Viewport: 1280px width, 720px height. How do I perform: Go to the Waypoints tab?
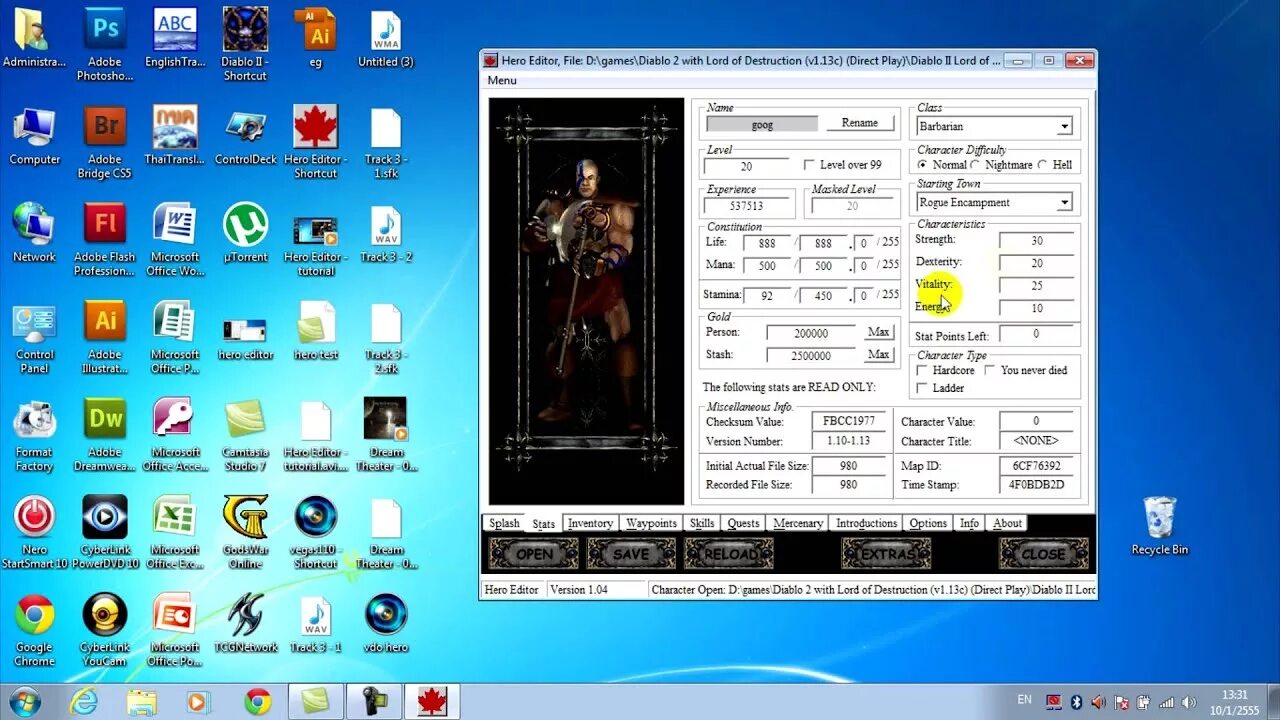pyautogui.click(x=651, y=523)
